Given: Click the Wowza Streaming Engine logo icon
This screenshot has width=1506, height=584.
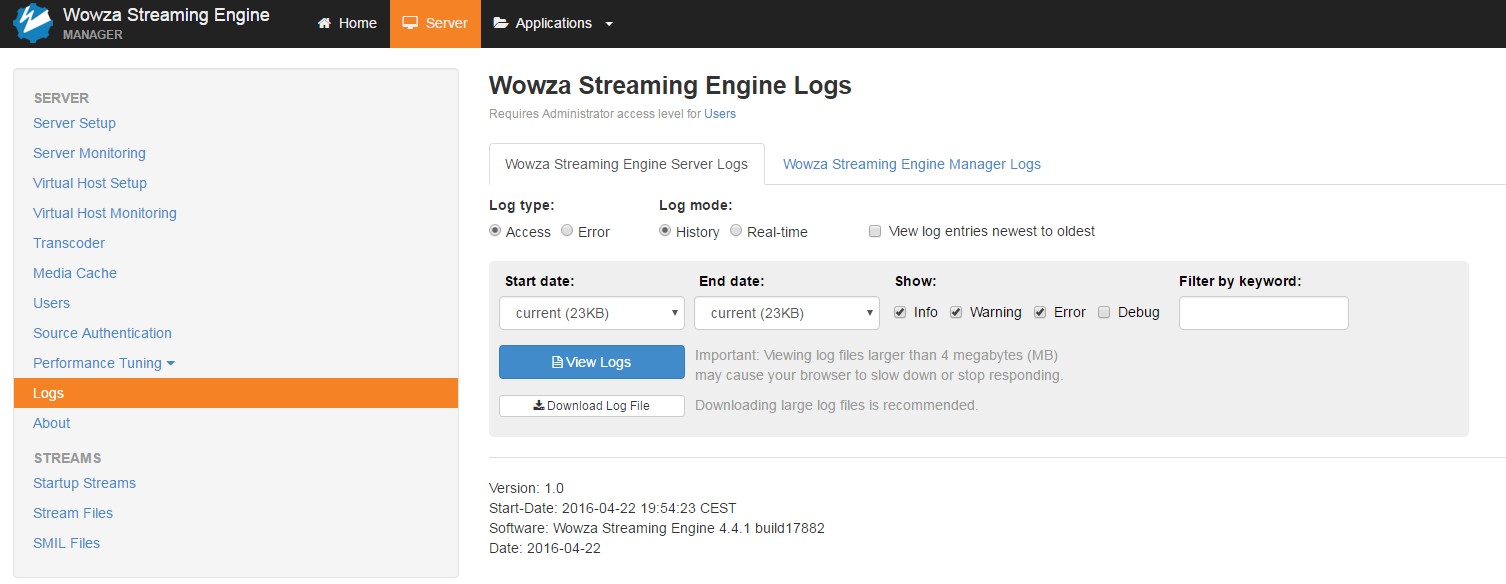Looking at the screenshot, I should (33, 23).
